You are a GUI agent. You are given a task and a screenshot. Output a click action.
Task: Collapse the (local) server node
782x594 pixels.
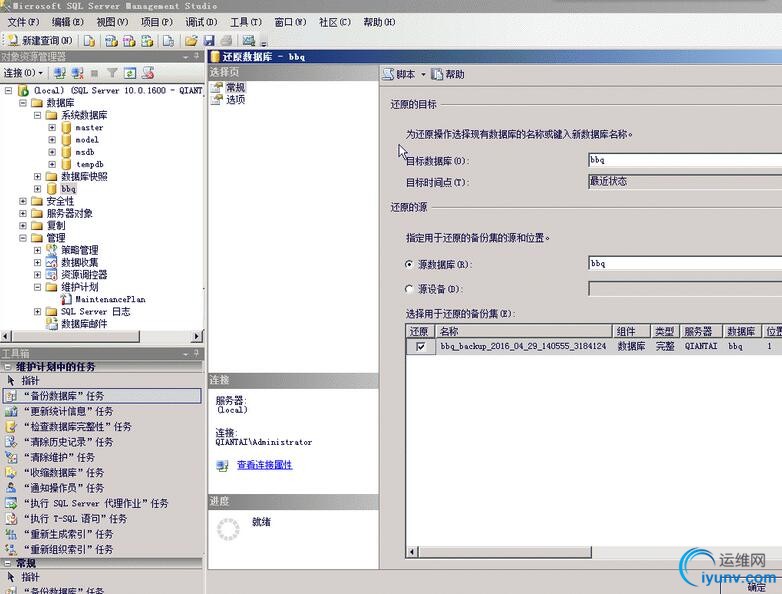(8, 90)
